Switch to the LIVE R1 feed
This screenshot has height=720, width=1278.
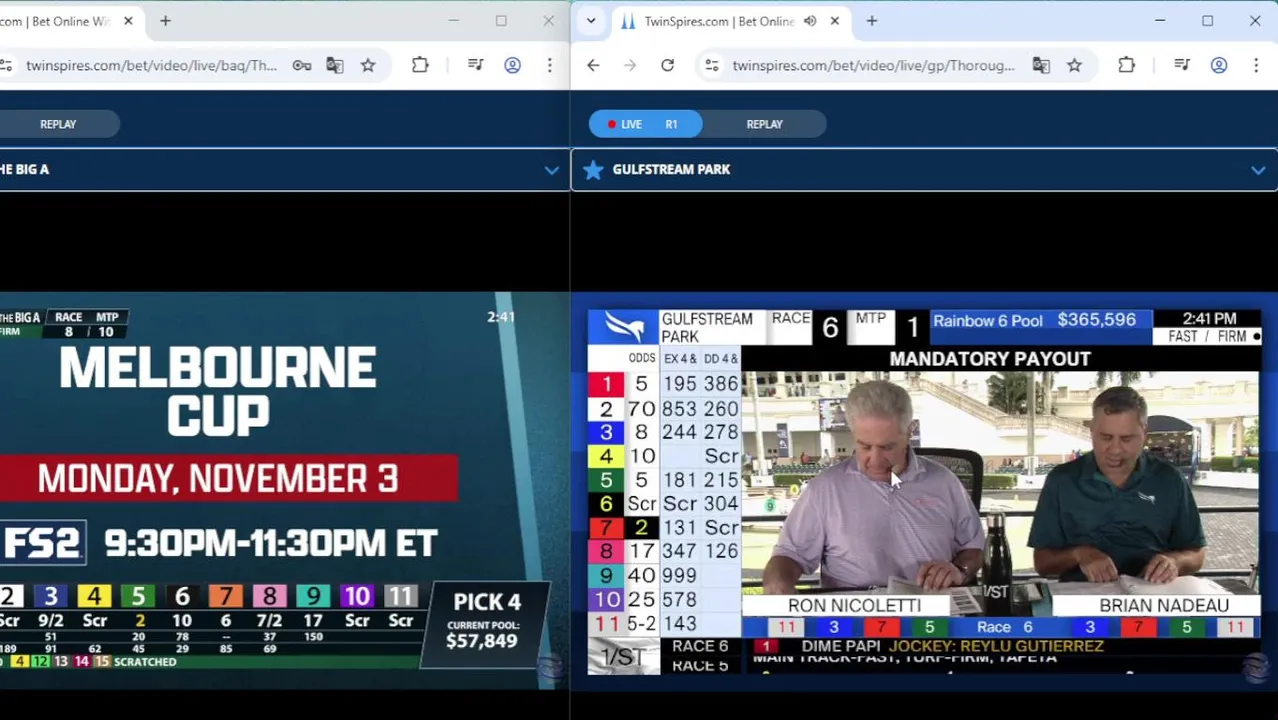point(645,124)
